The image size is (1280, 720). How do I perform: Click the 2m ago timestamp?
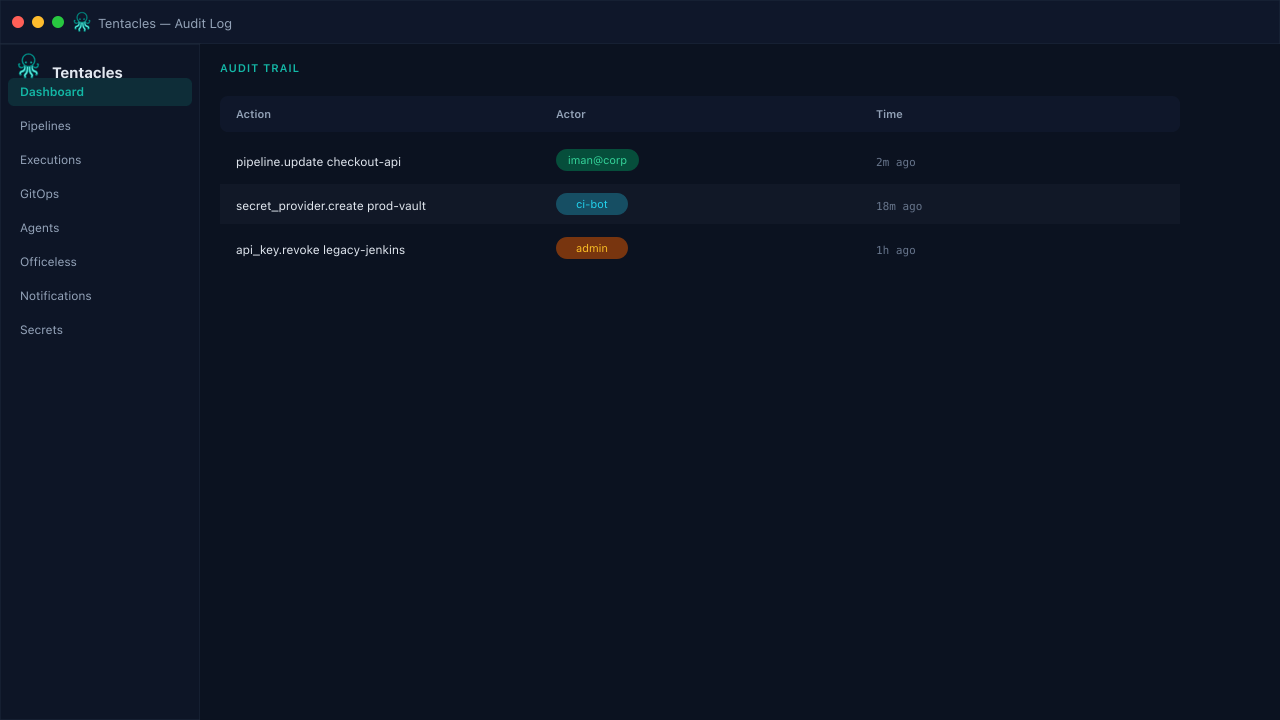coord(895,162)
